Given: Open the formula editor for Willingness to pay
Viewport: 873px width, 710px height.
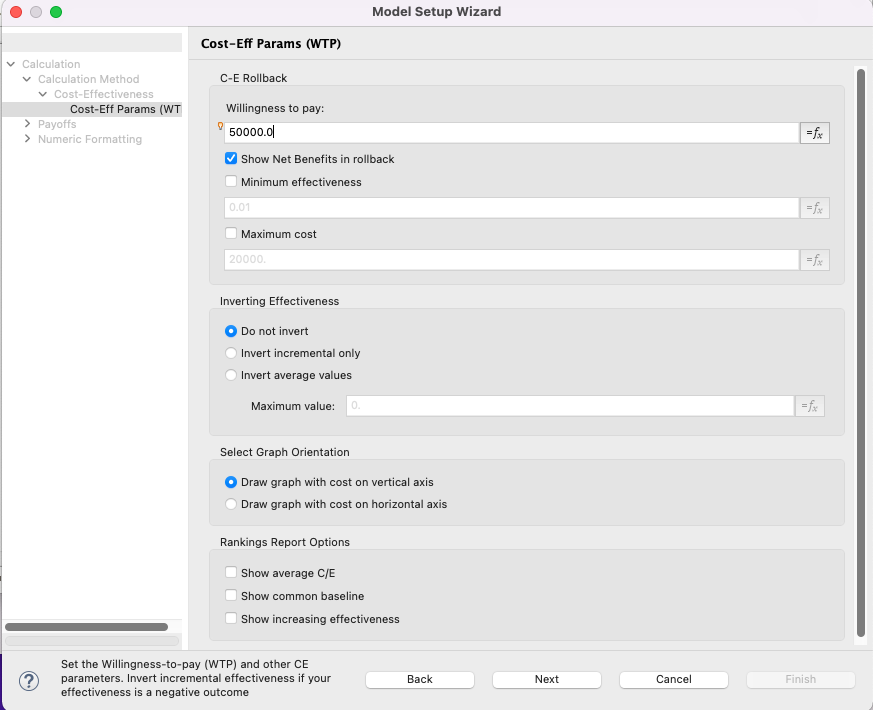Looking at the screenshot, I should [x=814, y=132].
